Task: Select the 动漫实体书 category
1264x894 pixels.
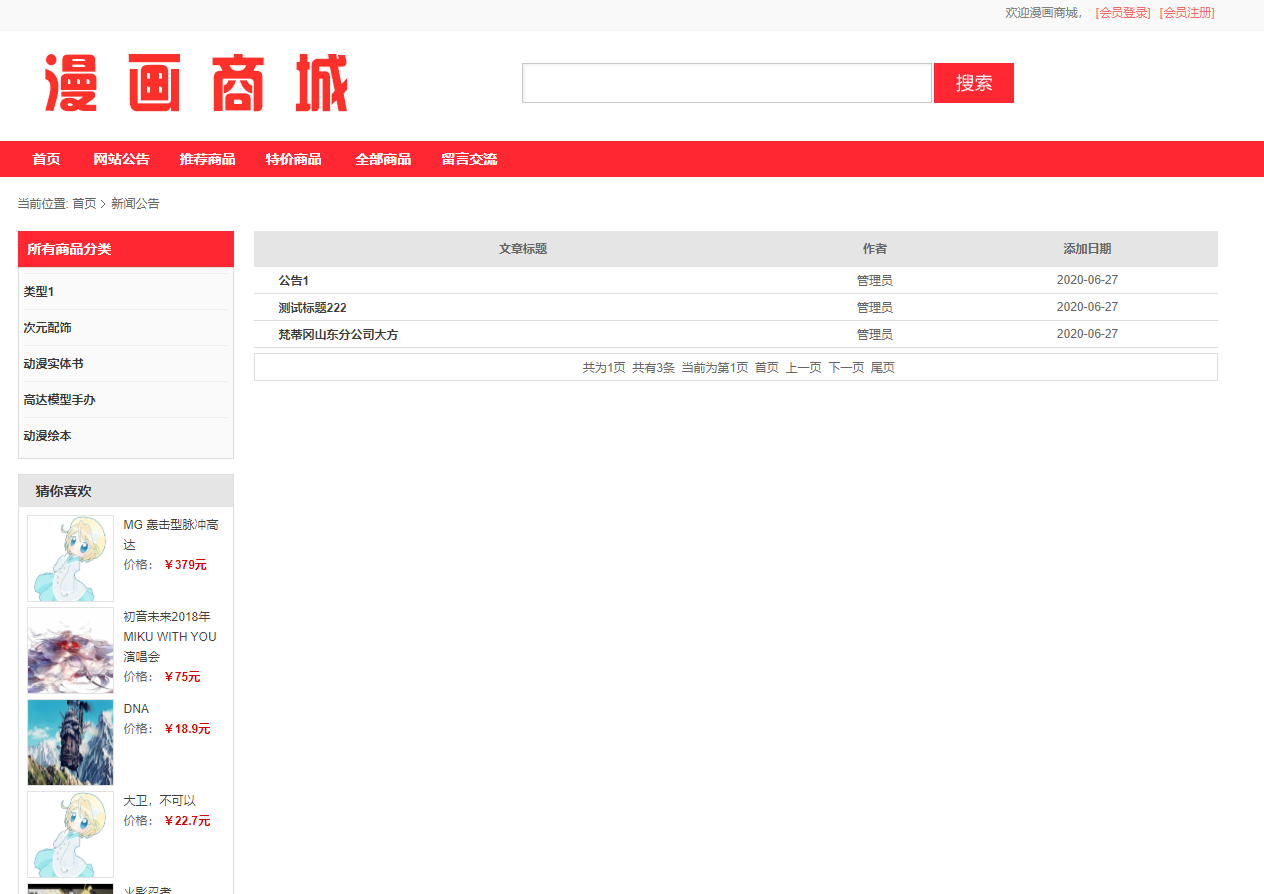Action: click(53, 364)
